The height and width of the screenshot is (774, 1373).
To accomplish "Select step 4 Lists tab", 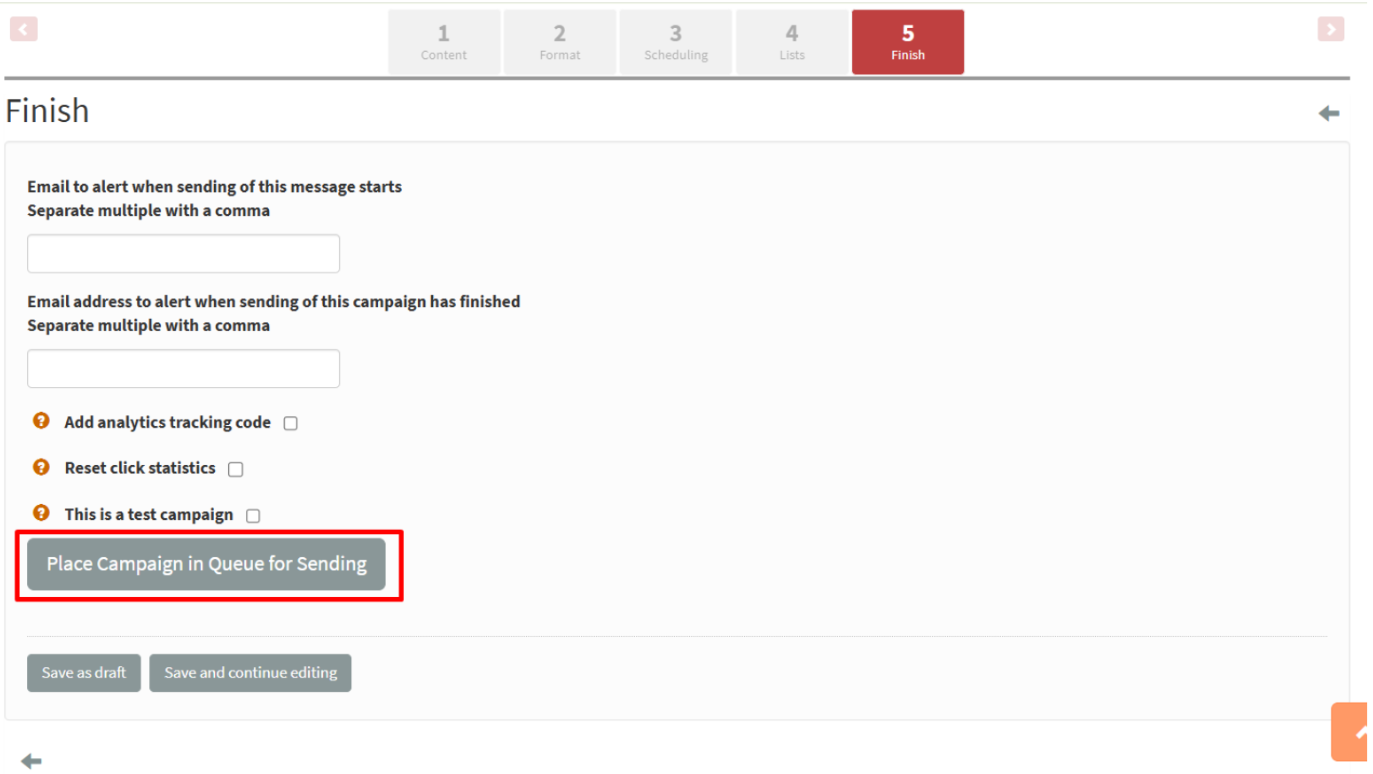I will coord(792,42).
